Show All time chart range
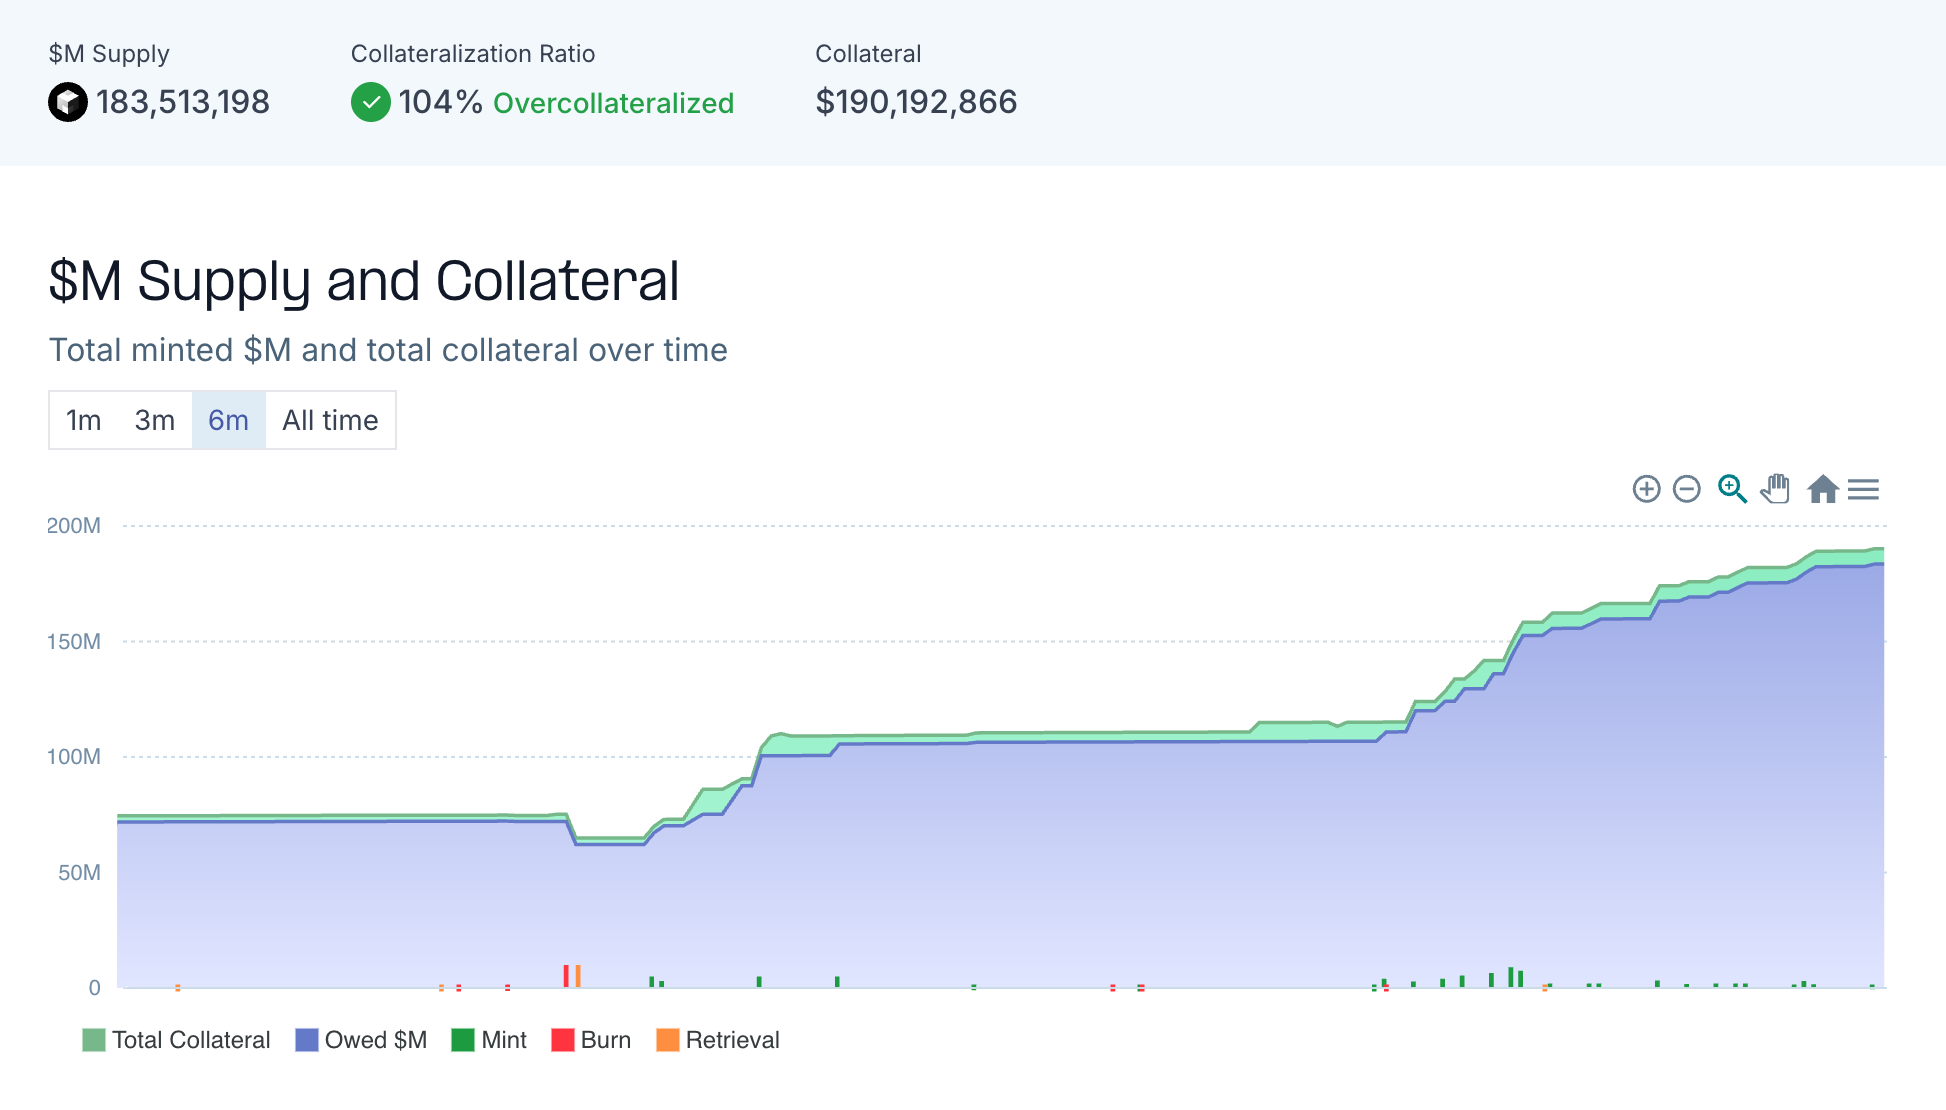The height and width of the screenshot is (1110, 1946). coord(330,420)
